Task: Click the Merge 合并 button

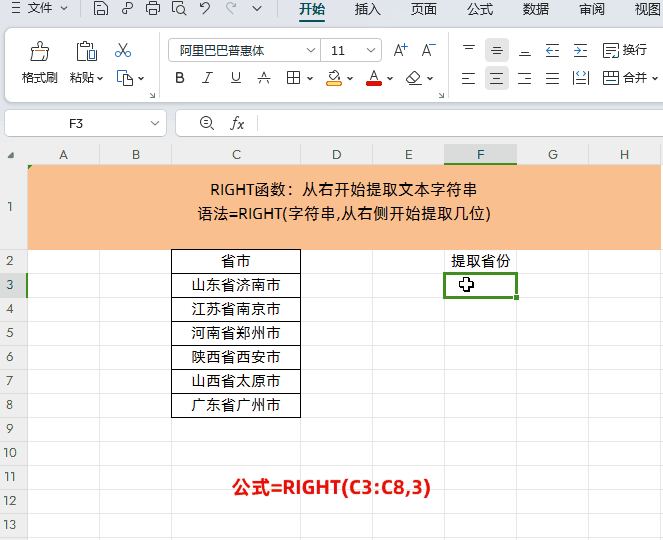Action: tap(625, 78)
